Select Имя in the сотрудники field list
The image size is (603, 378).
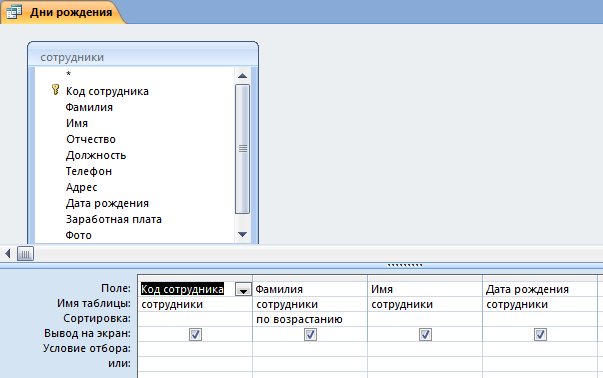coord(77,123)
